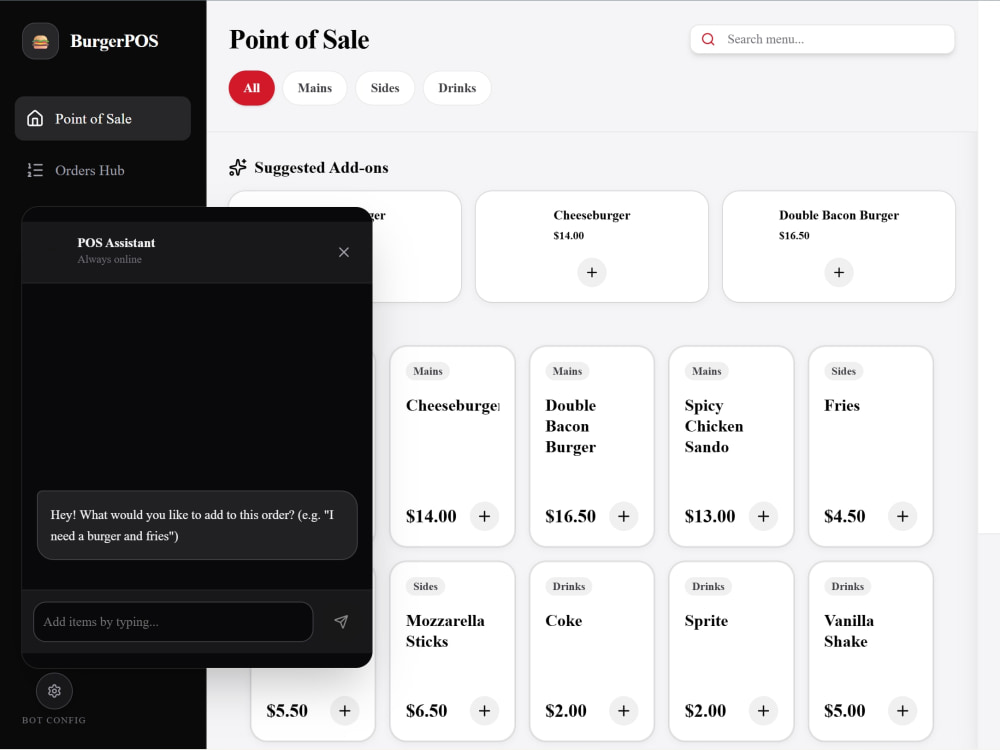Click the Mains tag on Spicy Chicken Sando
Image resolution: width=1000 pixels, height=750 pixels.
click(707, 371)
